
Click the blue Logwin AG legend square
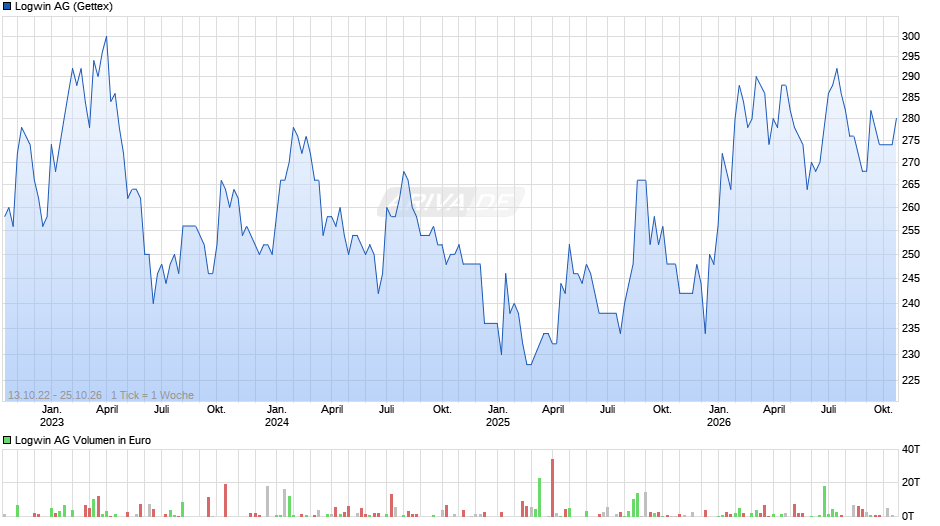(x=7, y=7)
